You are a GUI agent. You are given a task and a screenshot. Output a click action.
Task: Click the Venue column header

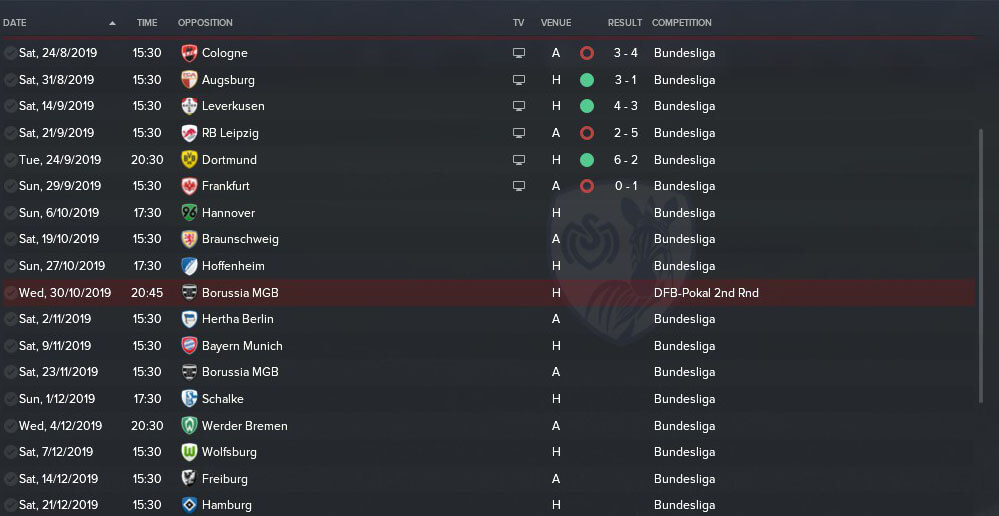(x=556, y=22)
